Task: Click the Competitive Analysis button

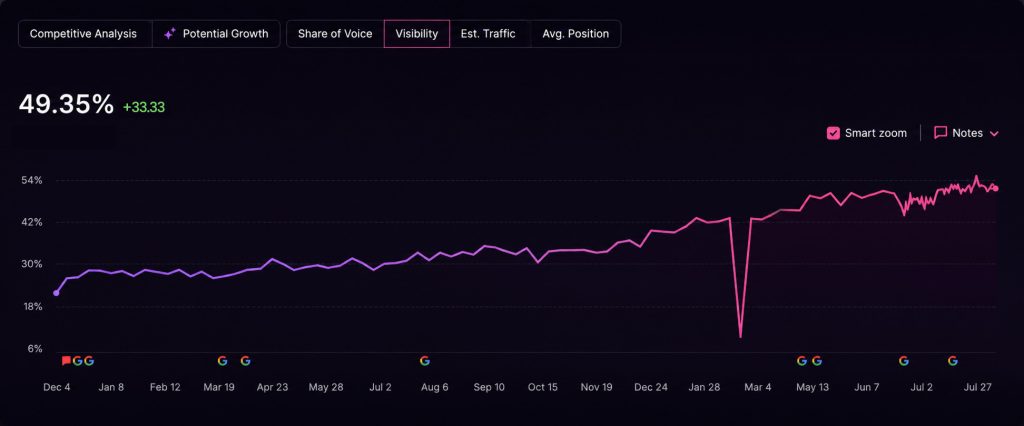Action: click(84, 34)
